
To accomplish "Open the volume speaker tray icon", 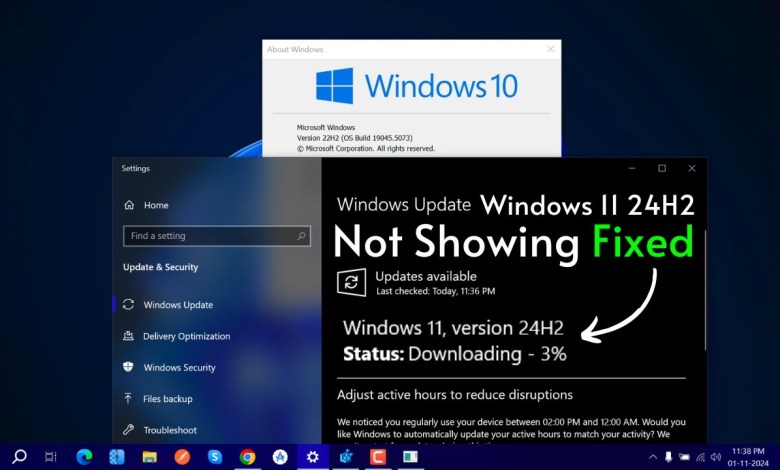I will tap(716, 457).
